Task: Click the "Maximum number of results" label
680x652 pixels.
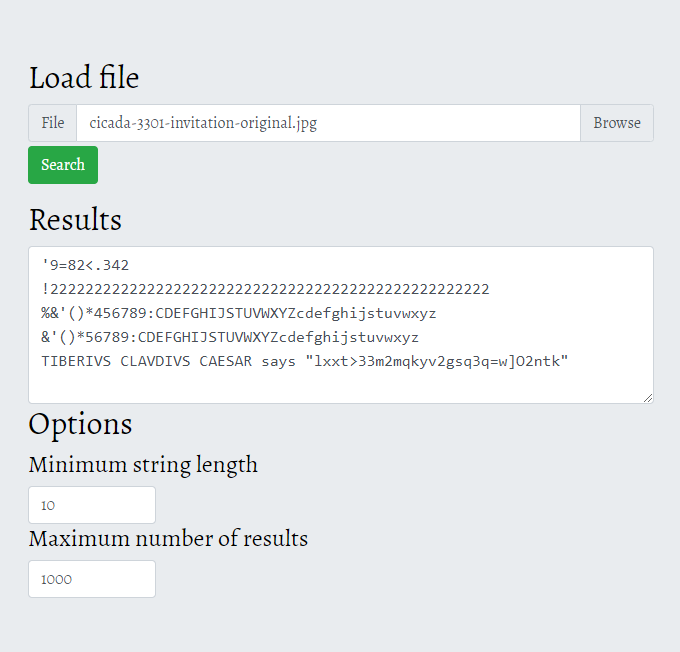Action: [x=168, y=539]
